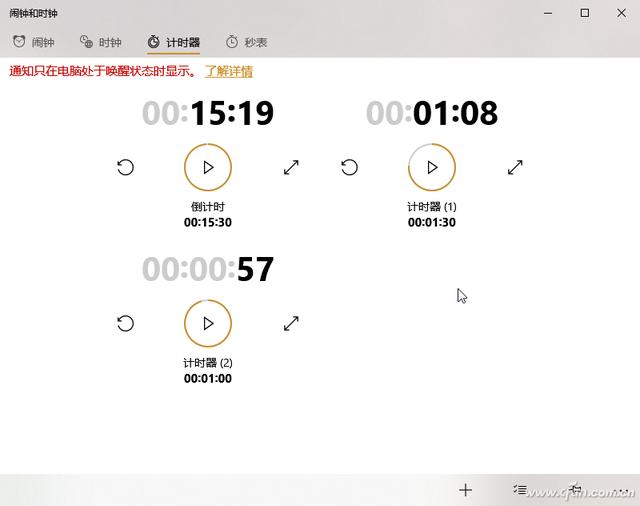Image resolution: width=640 pixels, height=506 pixels.
Task: Click the select timers list icon
Action: pos(520,490)
